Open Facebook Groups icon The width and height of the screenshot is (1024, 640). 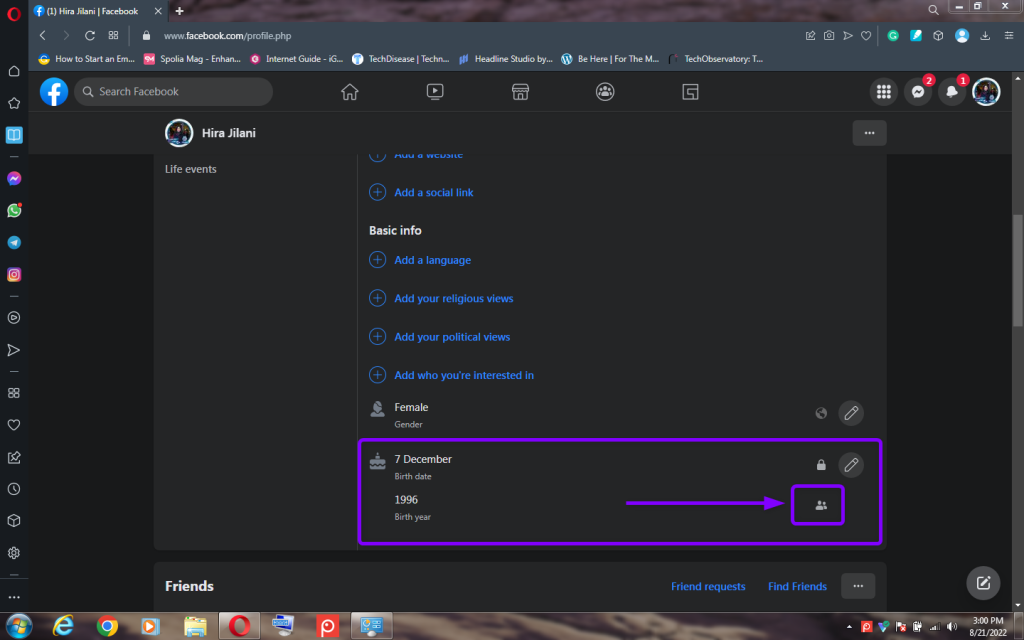(x=605, y=92)
